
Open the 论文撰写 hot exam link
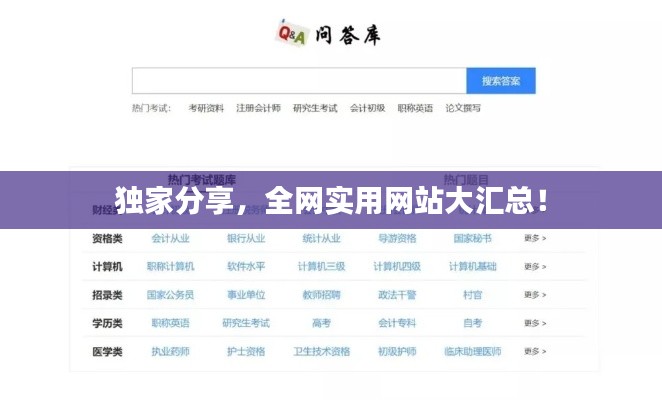tap(463, 108)
